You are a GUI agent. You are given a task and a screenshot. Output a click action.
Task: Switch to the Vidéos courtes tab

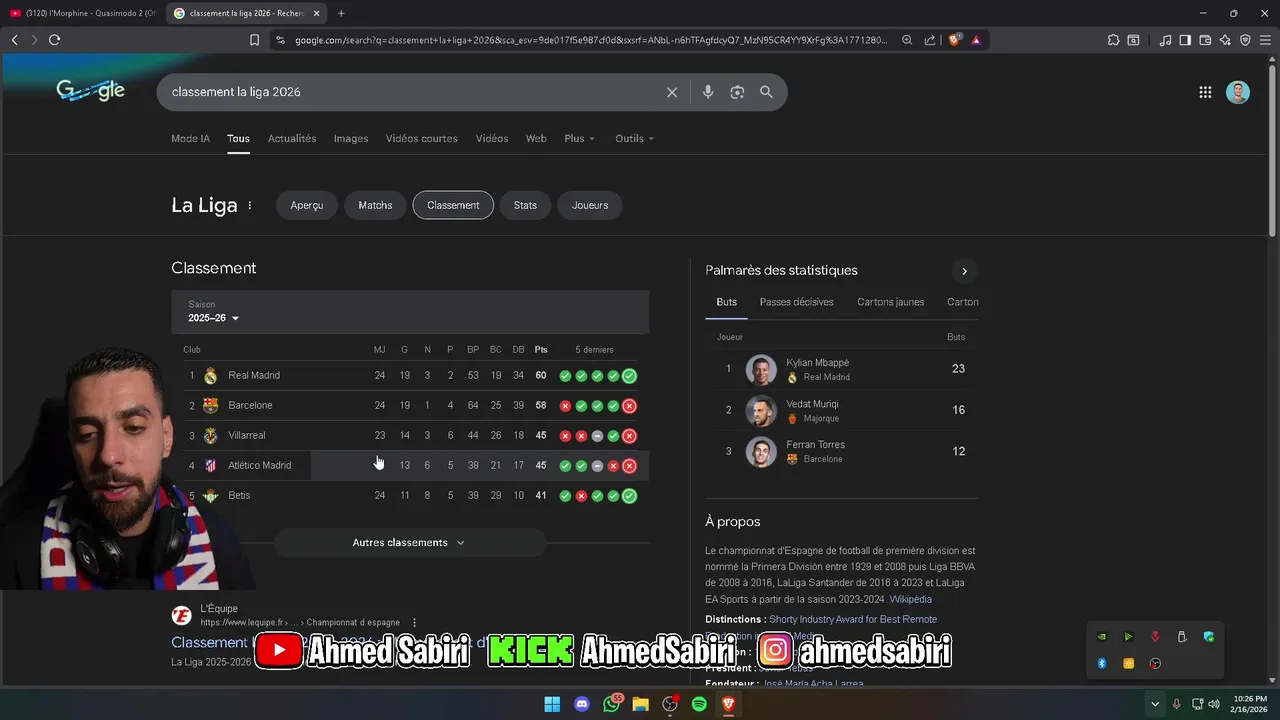pyautogui.click(x=422, y=138)
